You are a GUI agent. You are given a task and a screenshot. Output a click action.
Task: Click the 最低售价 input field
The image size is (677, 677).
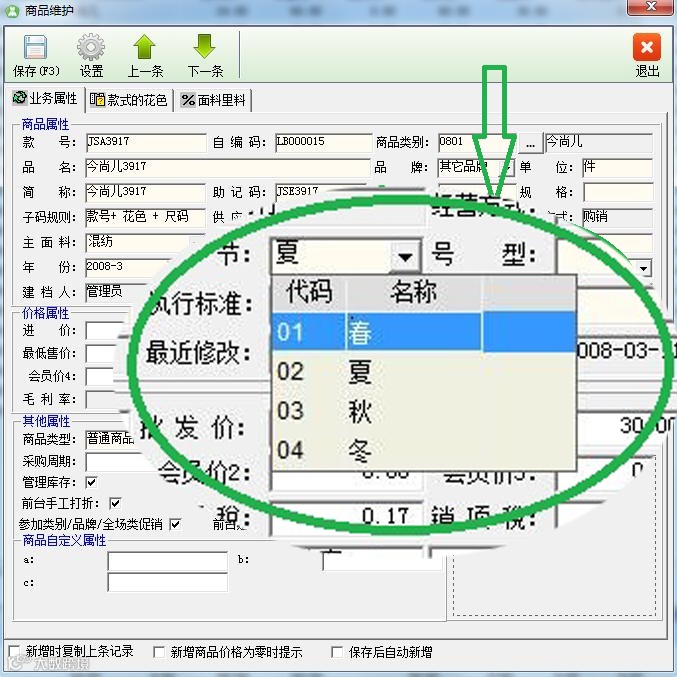[x=101, y=354]
